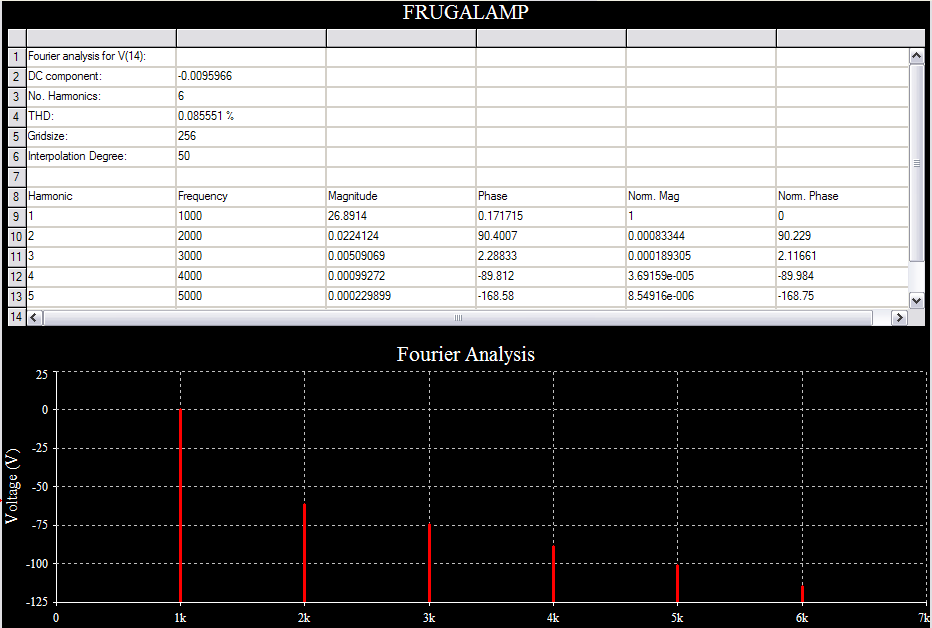Select the 'Interpolation Degree:' cell
Viewport: 932px width, 628px height.
(101, 157)
